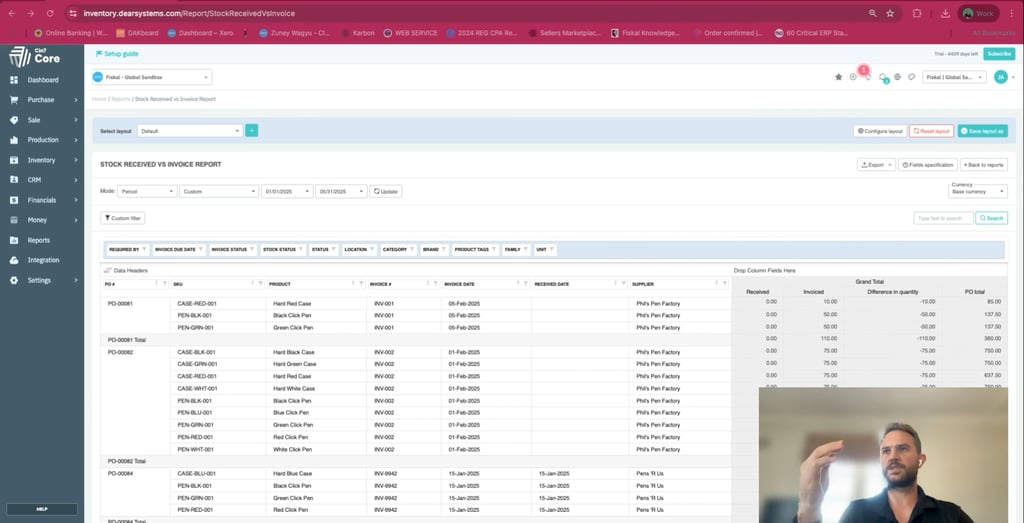Reload the page in browser
1024x523 pixels.
click(x=50, y=13)
